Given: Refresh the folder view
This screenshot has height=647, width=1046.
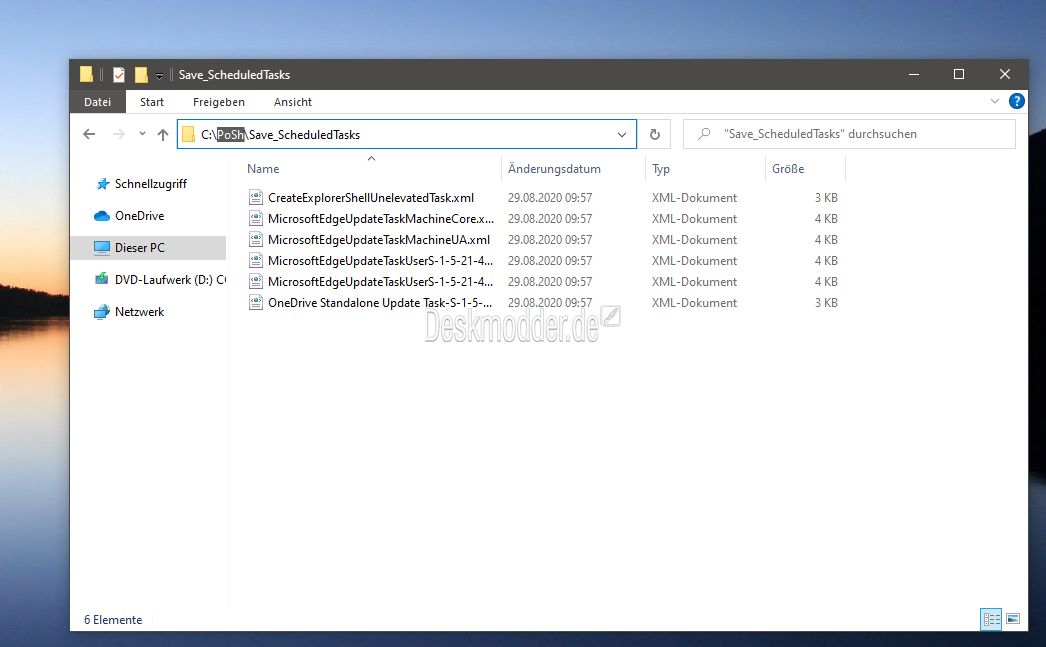Looking at the screenshot, I should coord(655,134).
